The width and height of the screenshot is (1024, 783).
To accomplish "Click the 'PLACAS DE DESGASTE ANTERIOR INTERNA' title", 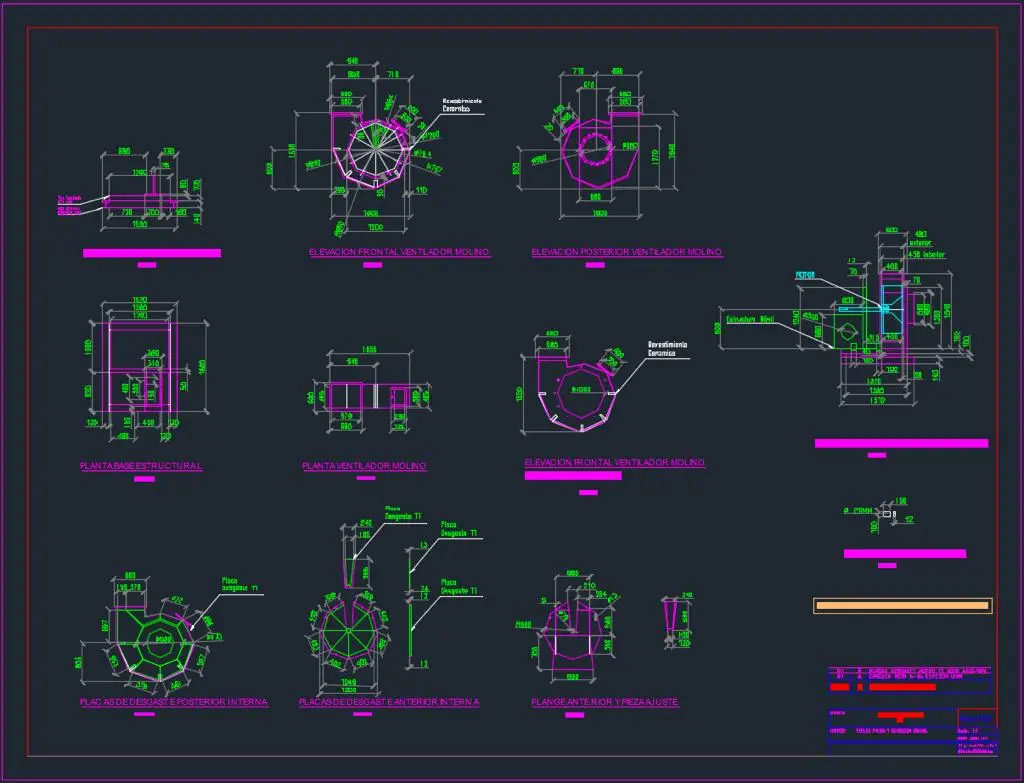I will tap(389, 703).
